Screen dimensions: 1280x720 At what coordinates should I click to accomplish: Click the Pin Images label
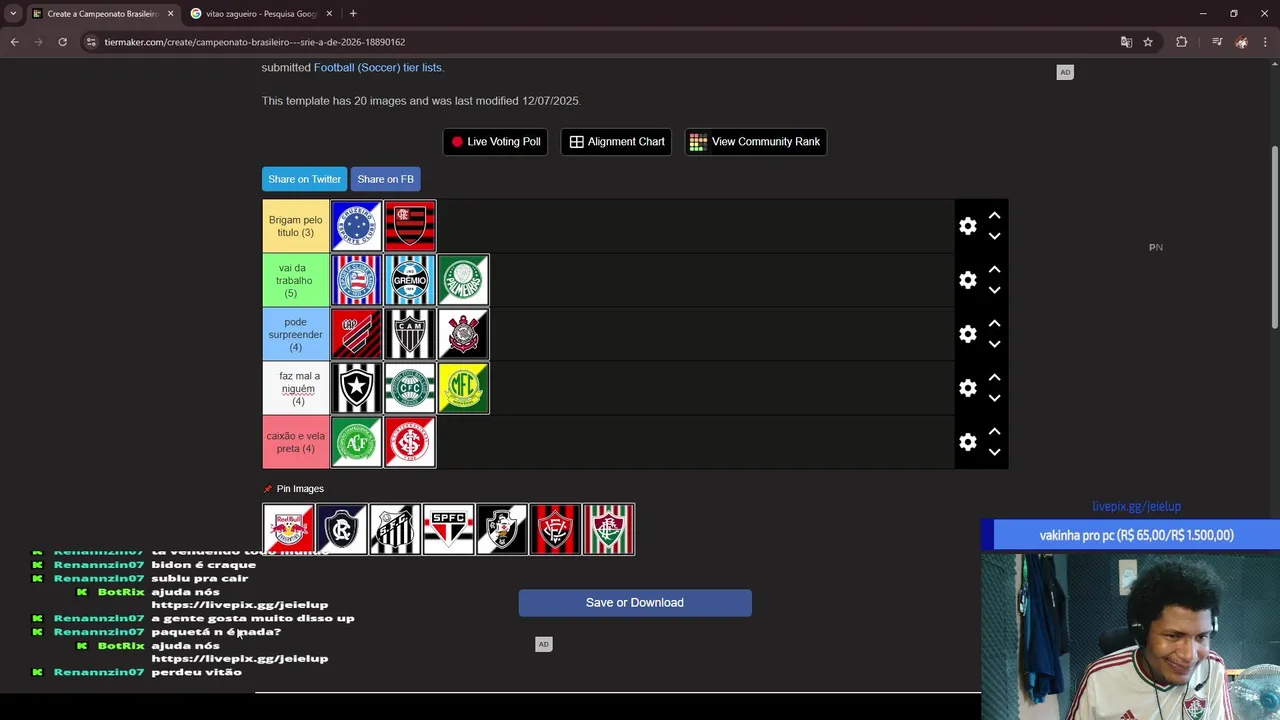tap(300, 489)
